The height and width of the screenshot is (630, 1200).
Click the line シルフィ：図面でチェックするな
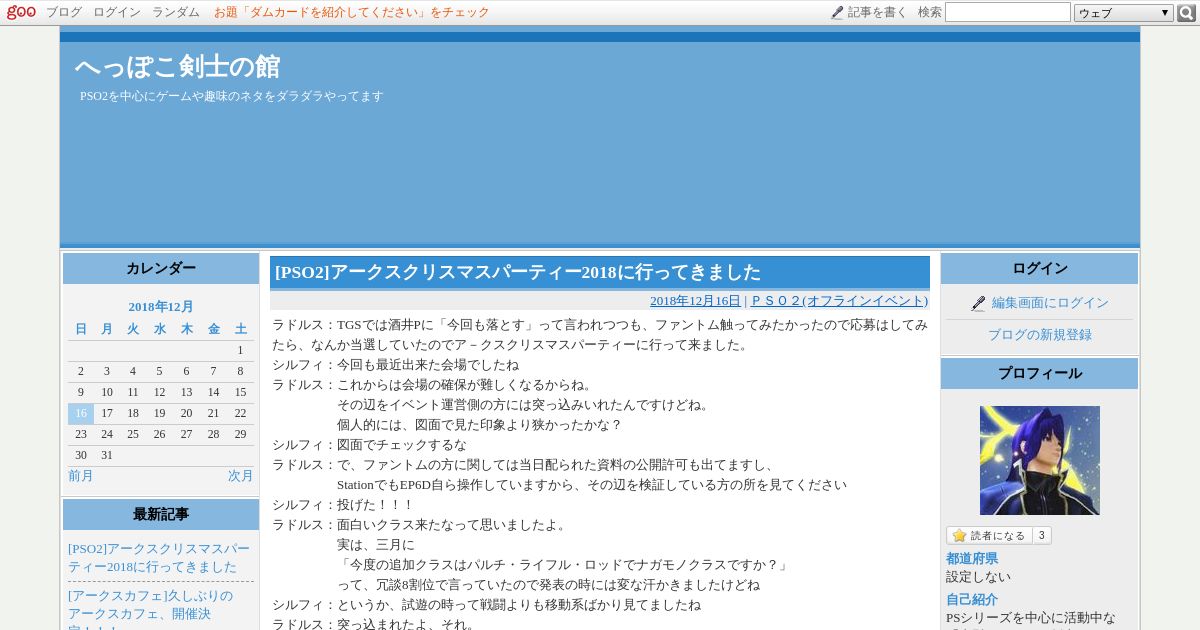[369, 445]
